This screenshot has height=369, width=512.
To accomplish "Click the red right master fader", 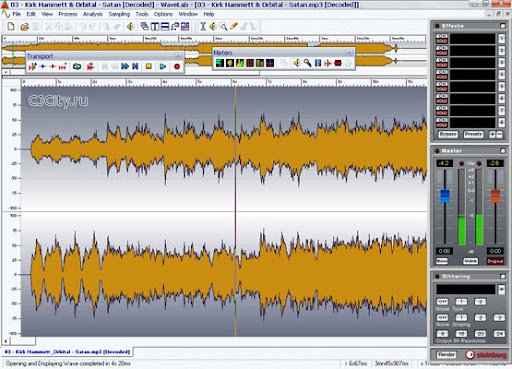I will pos(495,196).
